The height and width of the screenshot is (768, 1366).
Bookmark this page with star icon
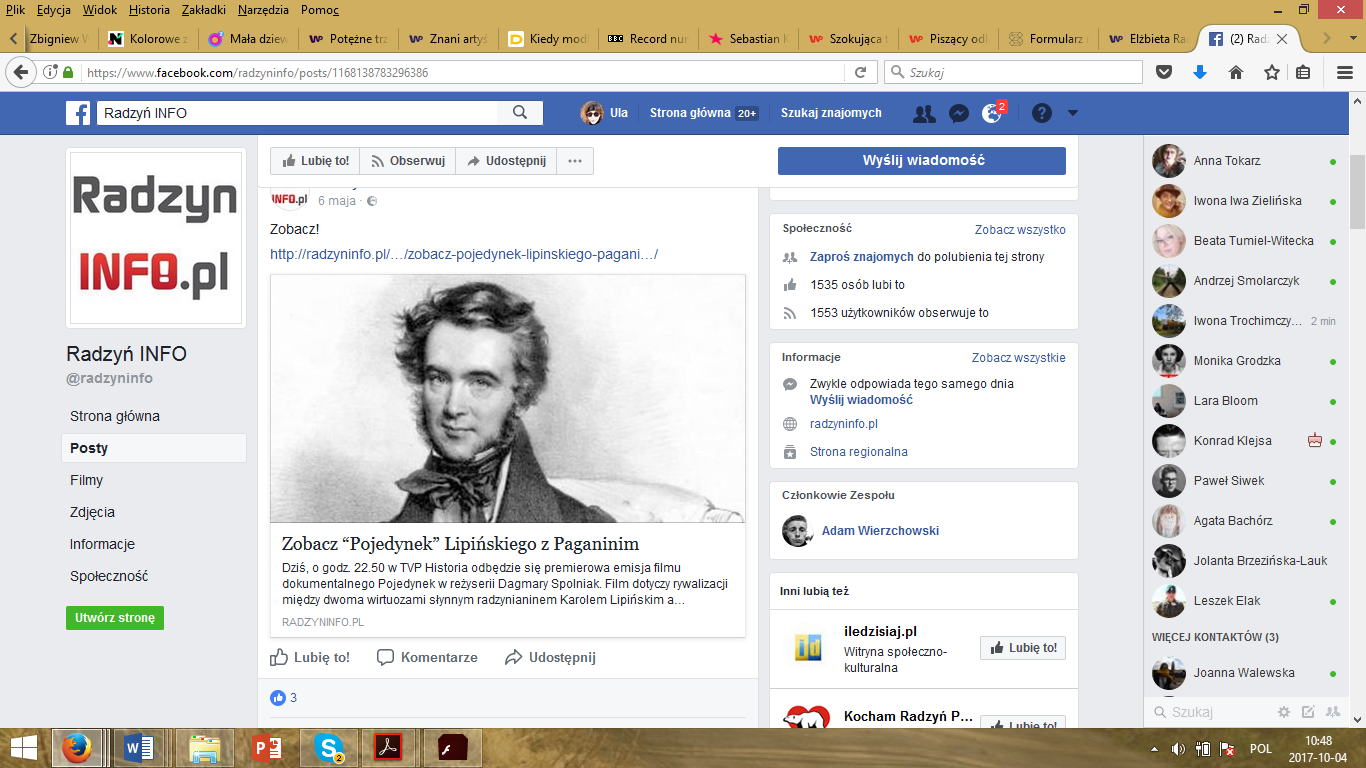1272,72
